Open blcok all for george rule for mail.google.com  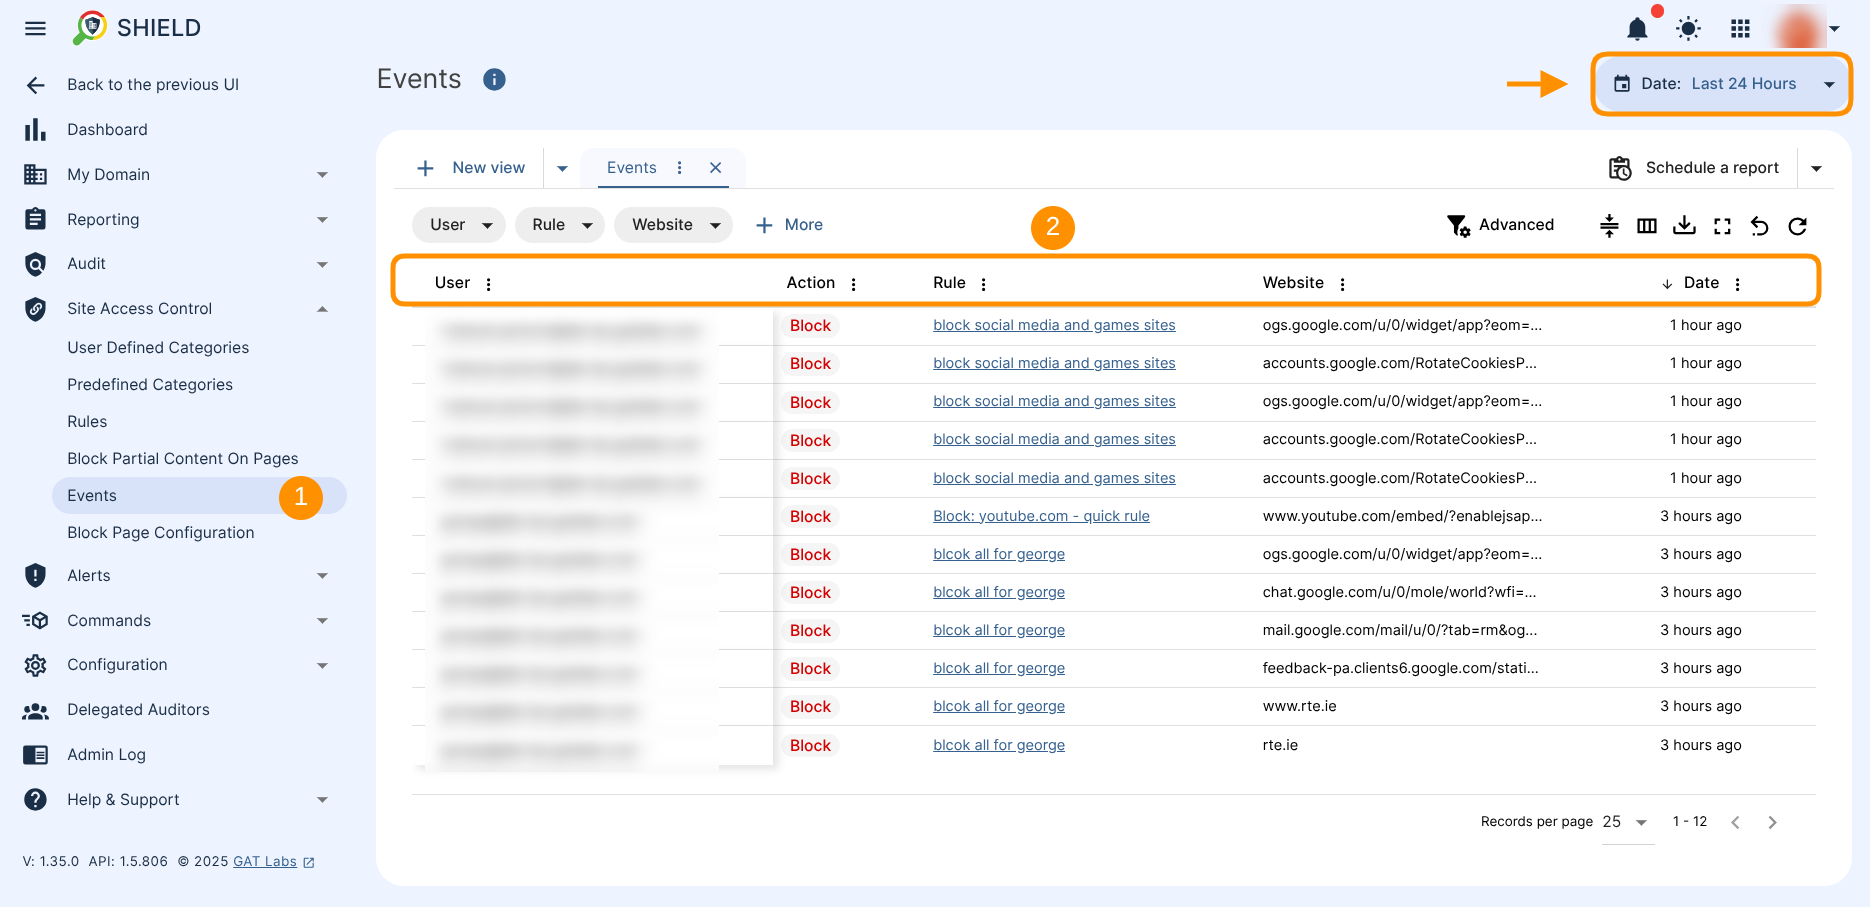pyautogui.click(x=999, y=630)
